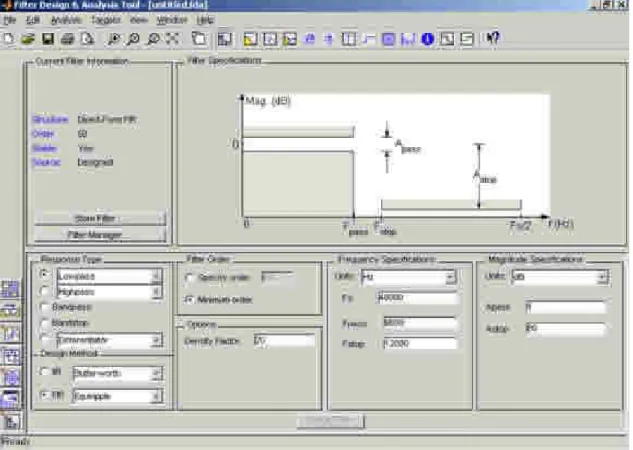Open the File menu
Screen dimensions: 633x450
coord(10,20)
